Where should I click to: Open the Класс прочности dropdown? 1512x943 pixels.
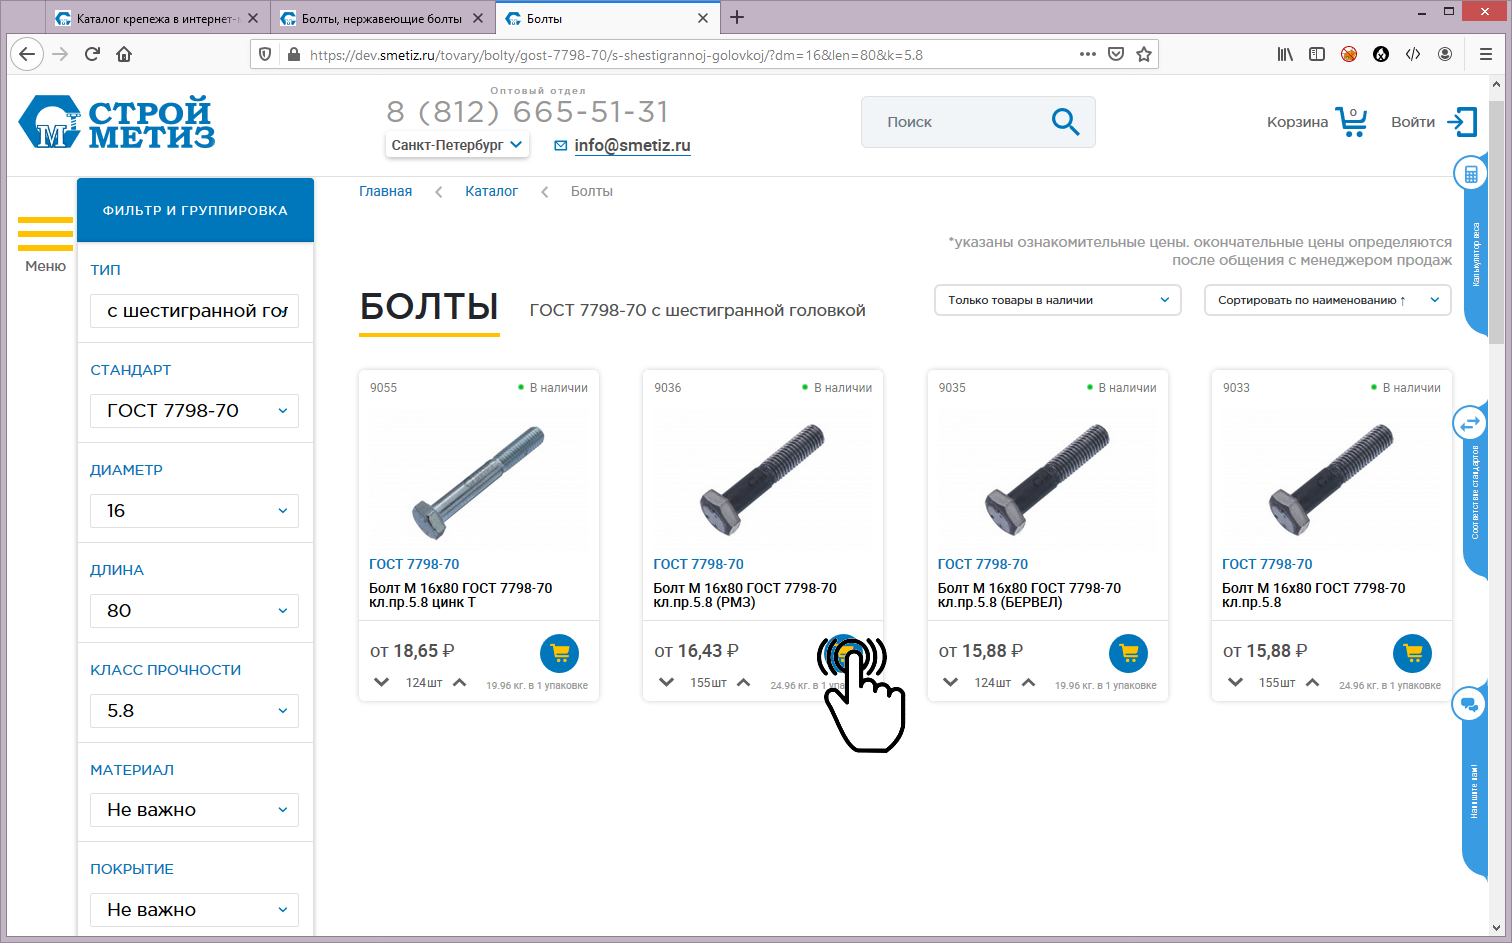[x=194, y=711]
